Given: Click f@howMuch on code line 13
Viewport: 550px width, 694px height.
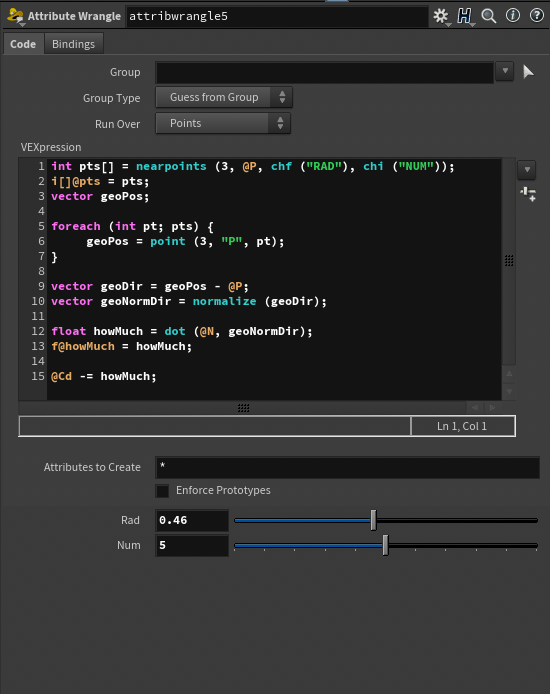Looking at the screenshot, I should pos(83,347).
